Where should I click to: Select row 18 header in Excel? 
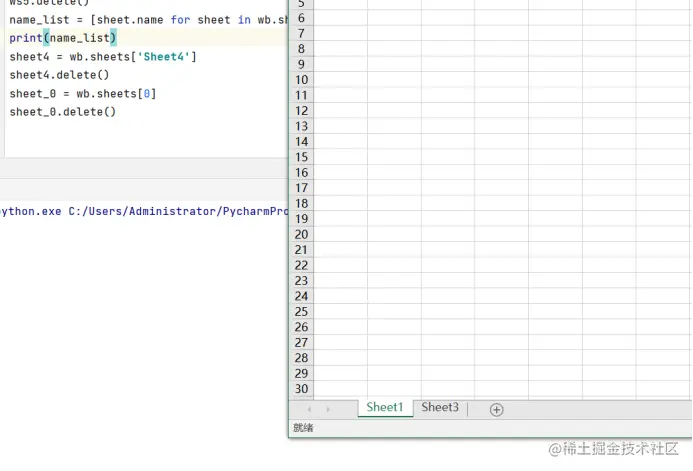point(301,204)
